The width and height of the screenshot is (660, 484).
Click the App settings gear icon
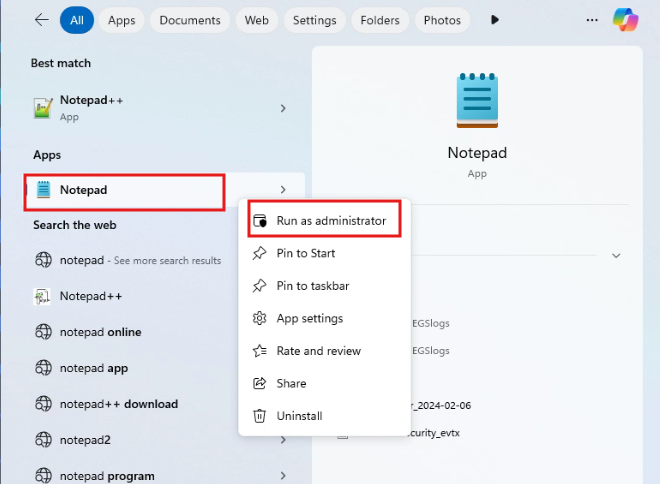click(259, 318)
